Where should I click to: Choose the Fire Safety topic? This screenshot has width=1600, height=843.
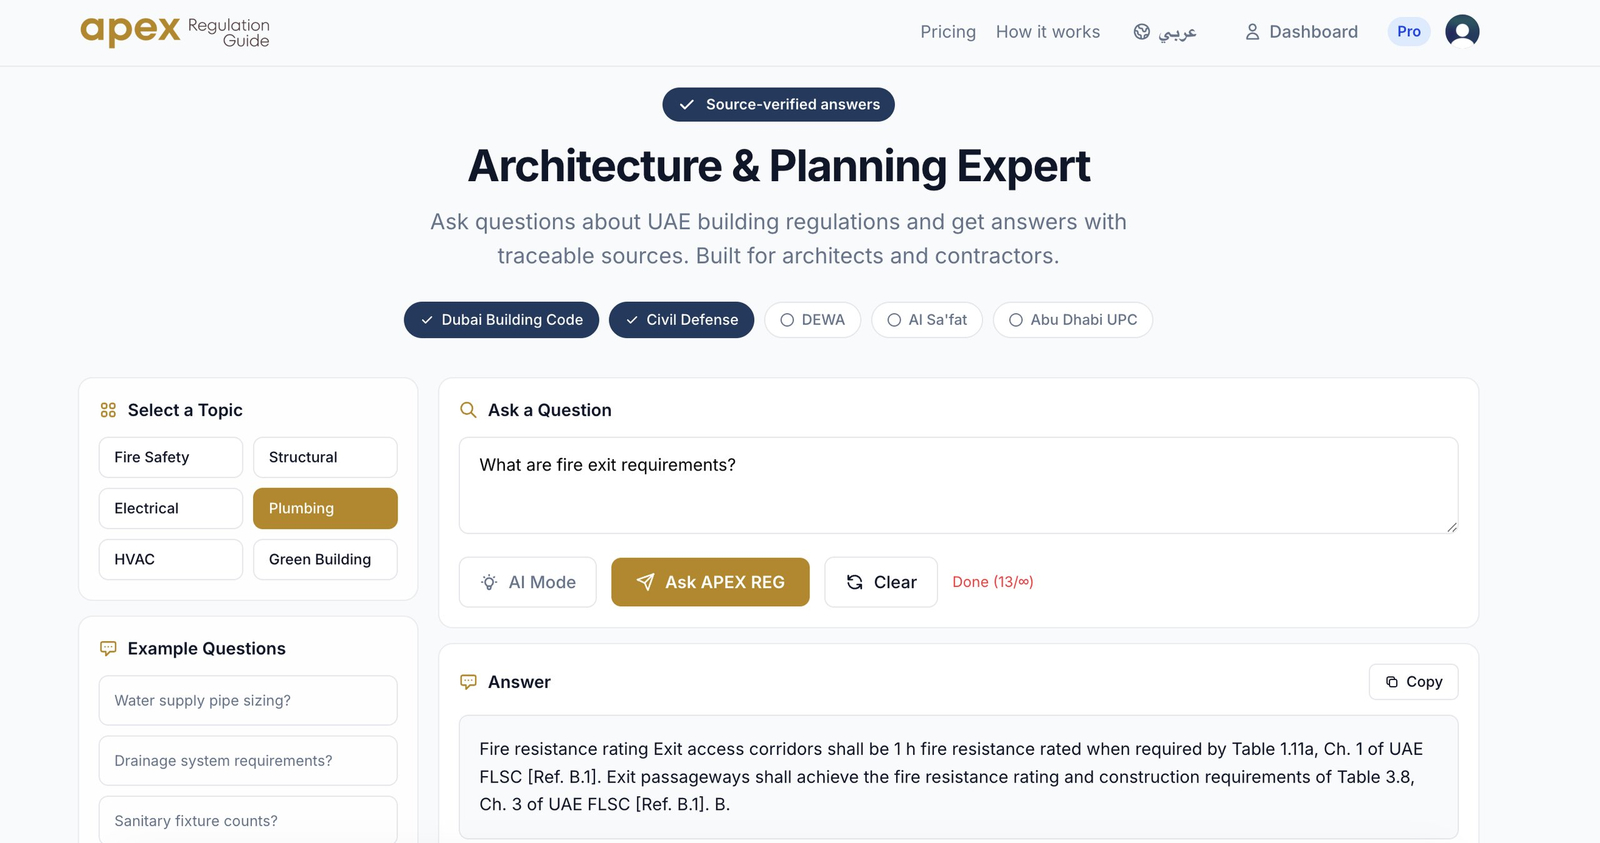click(x=171, y=457)
